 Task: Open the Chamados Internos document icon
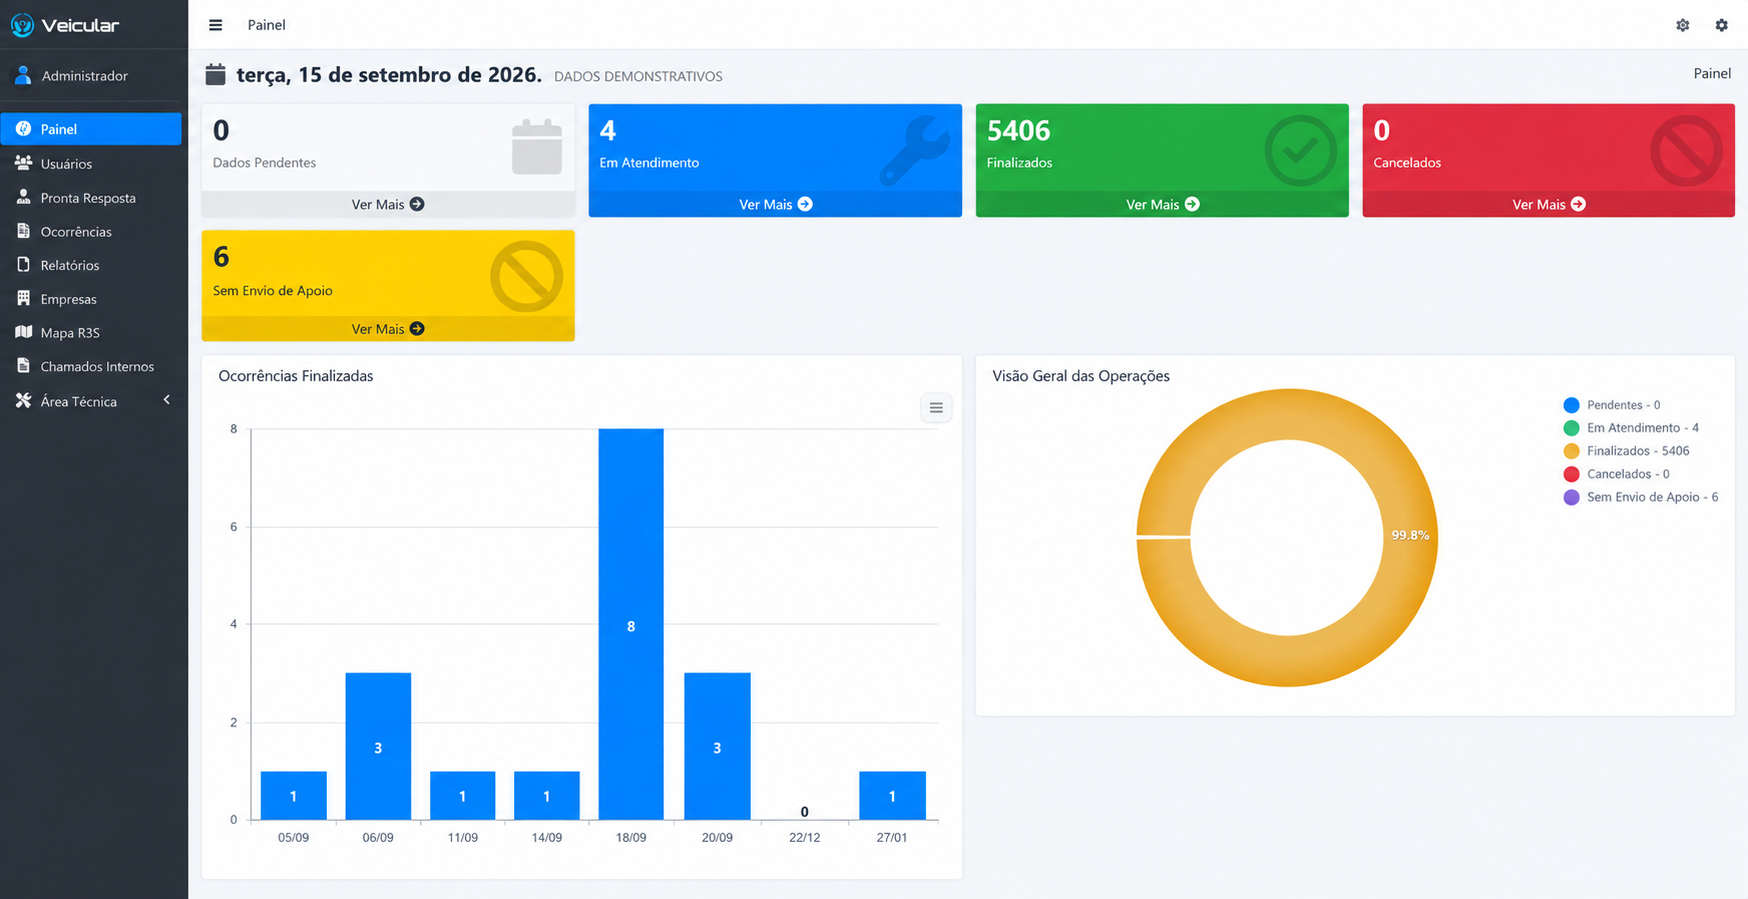pos(23,366)
